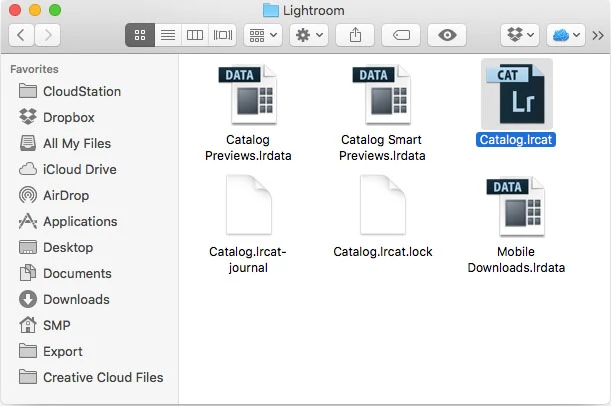
Task: Go back with the Back arrow button
Action: [21, 35]
